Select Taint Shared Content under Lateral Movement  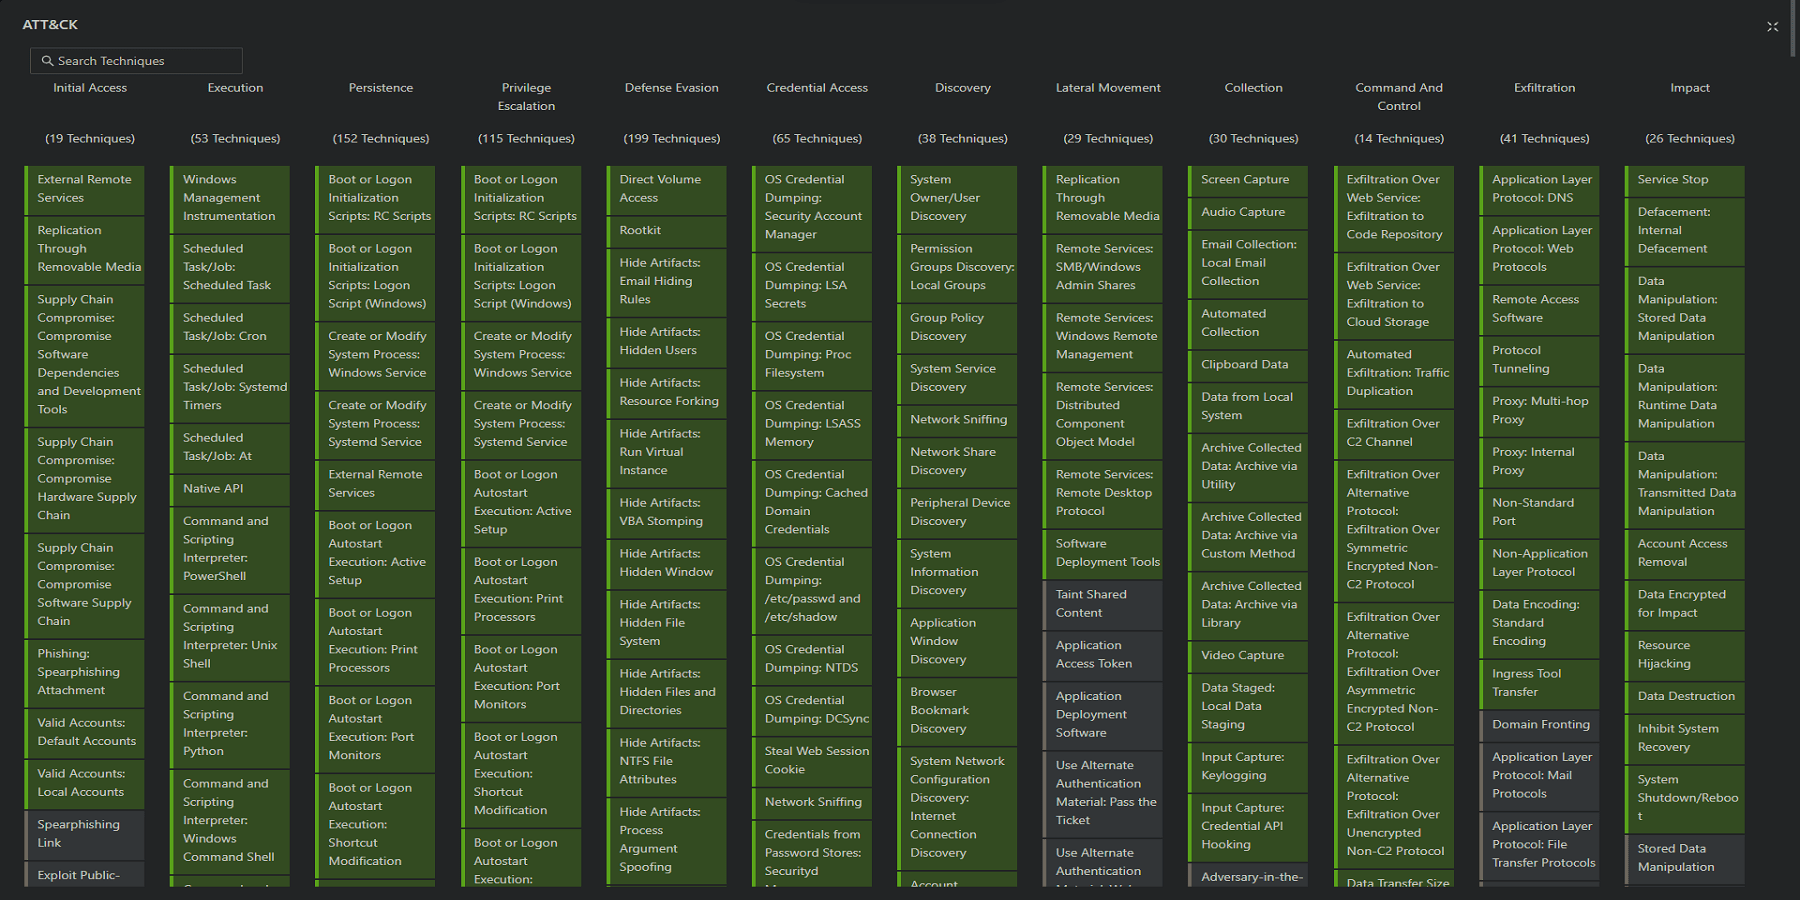point(1102,605)
